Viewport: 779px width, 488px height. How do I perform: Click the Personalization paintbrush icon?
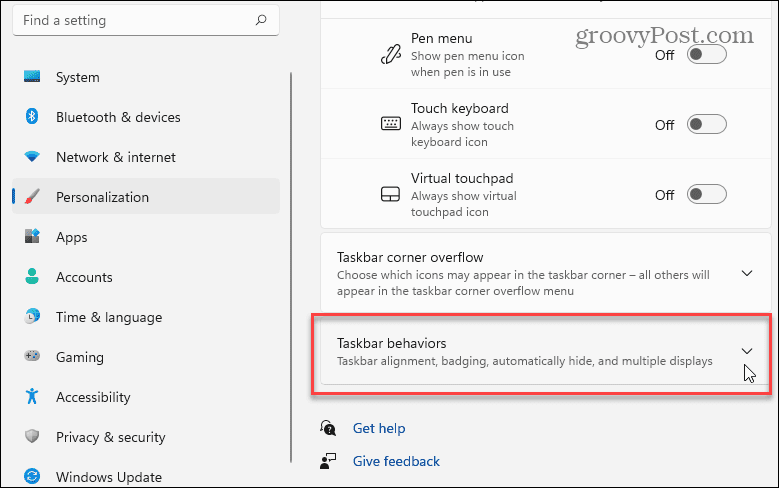click(x=32, y=196)
